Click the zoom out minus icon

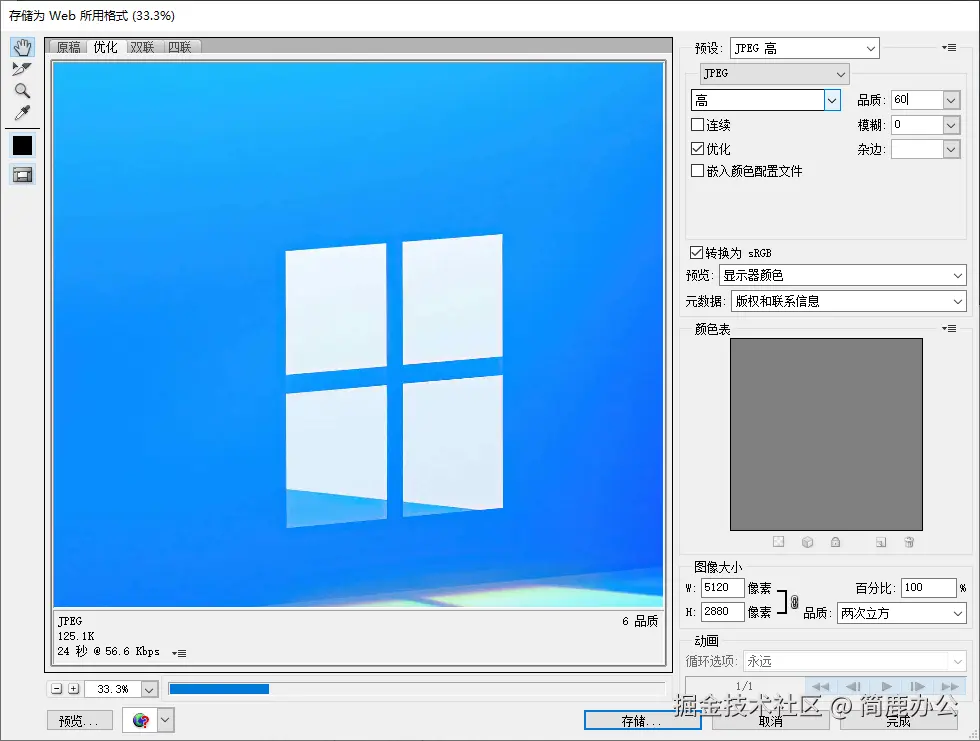tap(57, 689)
